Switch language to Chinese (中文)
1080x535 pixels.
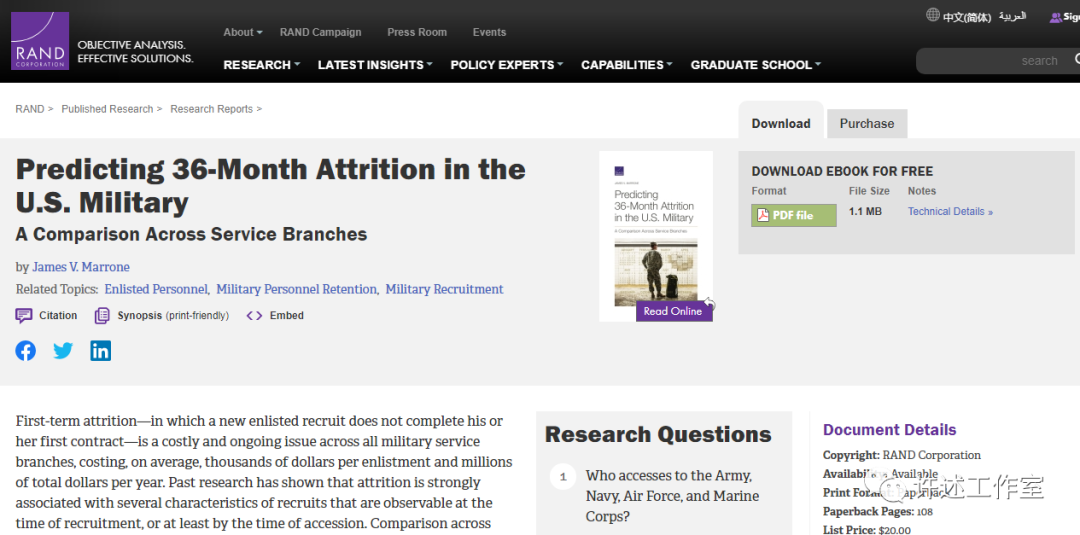(x=967, y=17)
